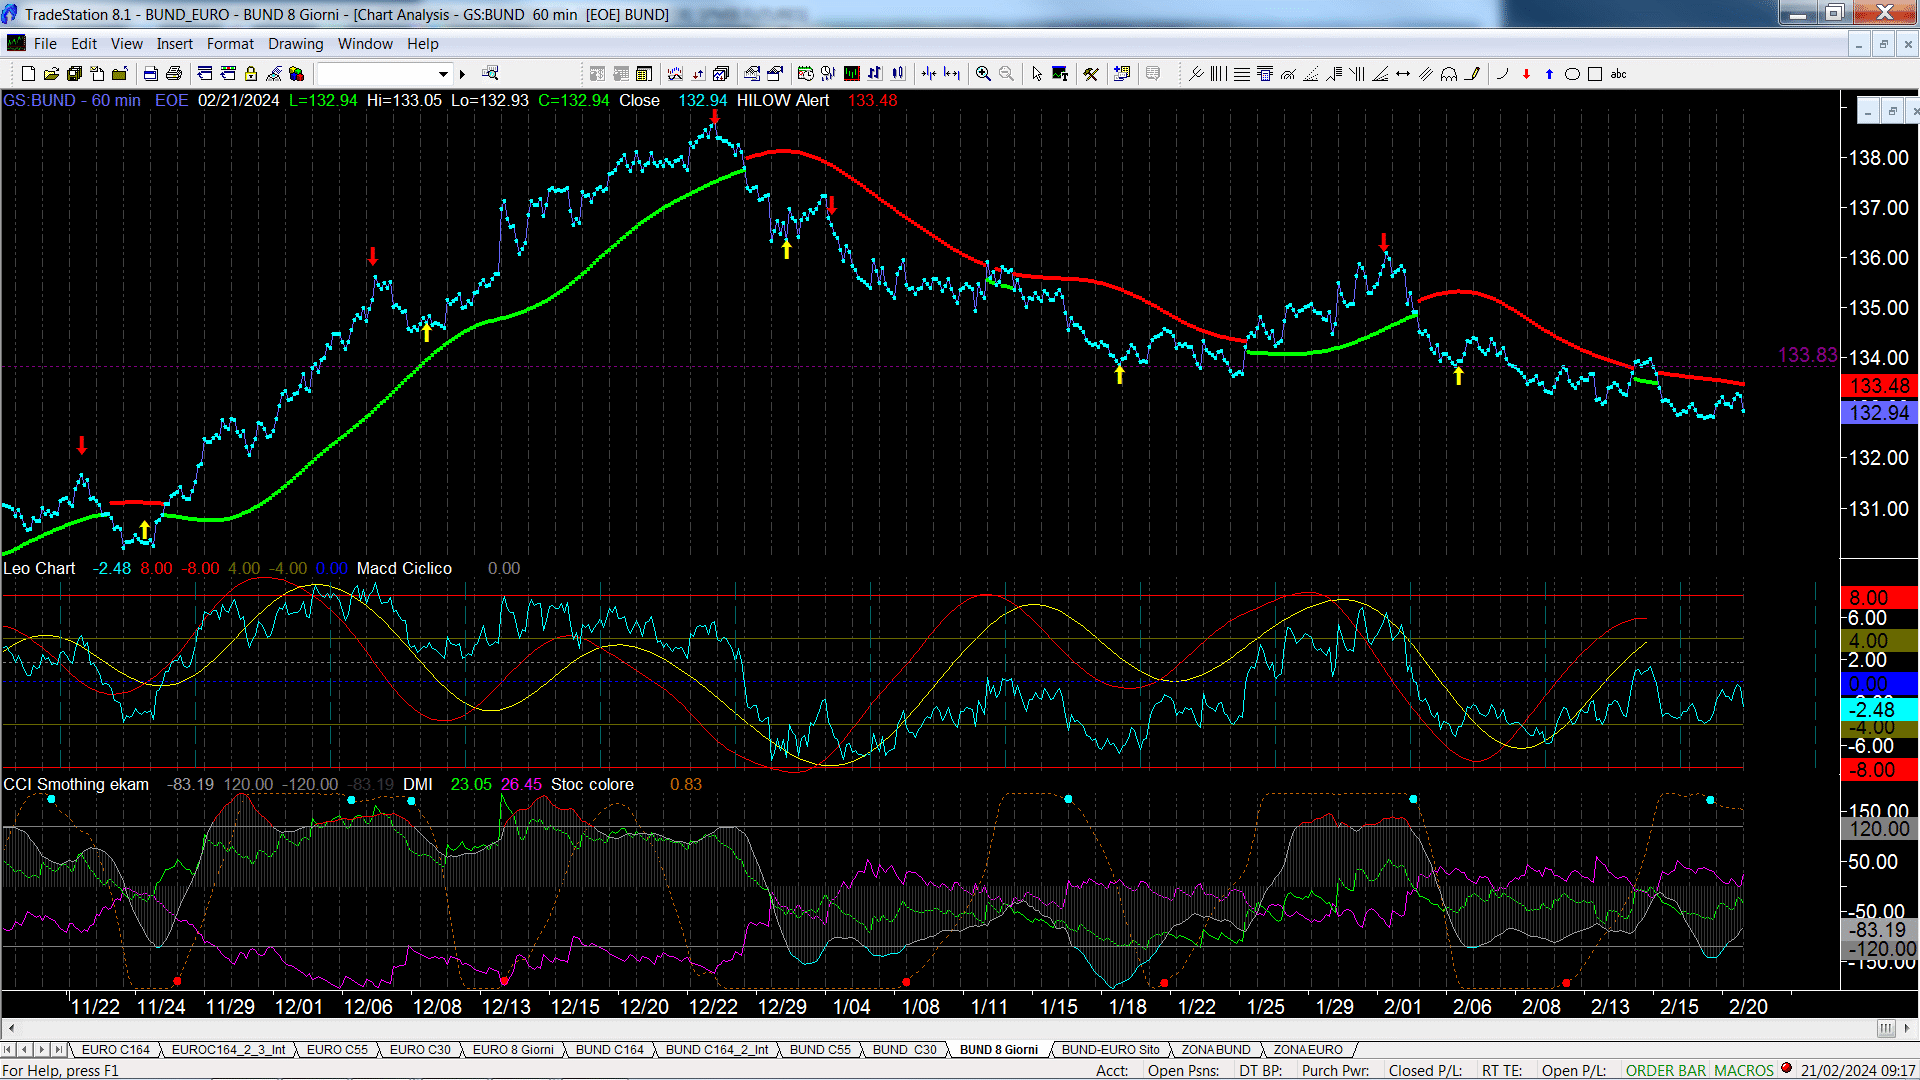
Task: Switch to the EUROC164_2_3_Int tab
Action: pos(228,1050)
